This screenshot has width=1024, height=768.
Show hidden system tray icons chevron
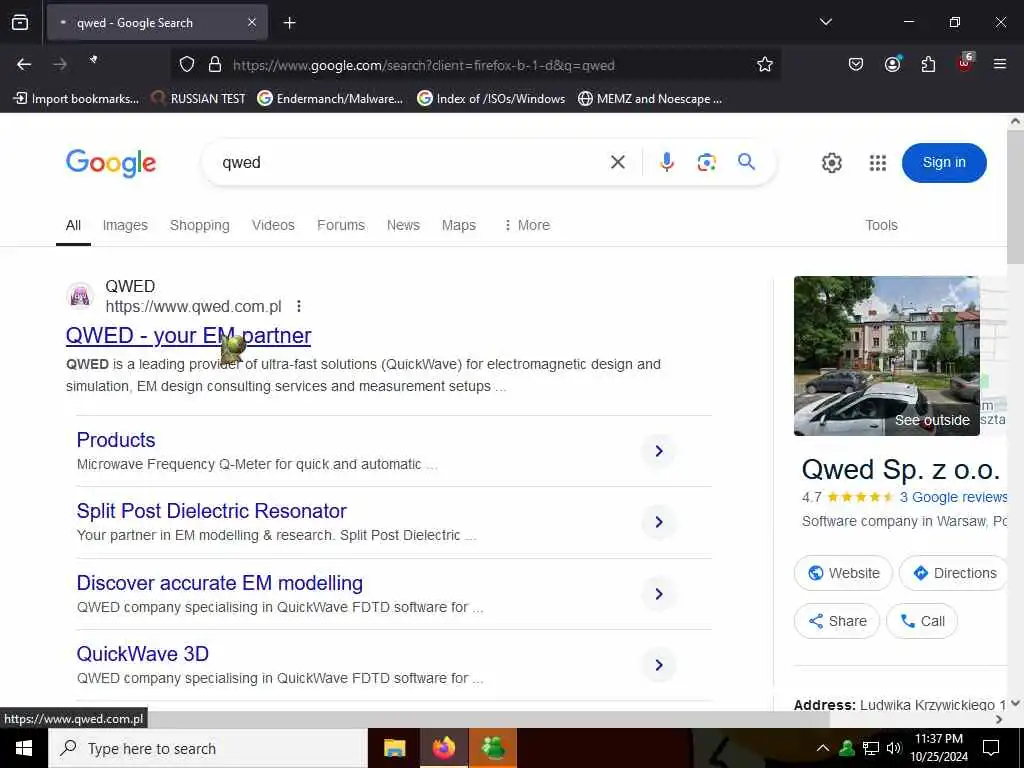click(x=823, y=748)
